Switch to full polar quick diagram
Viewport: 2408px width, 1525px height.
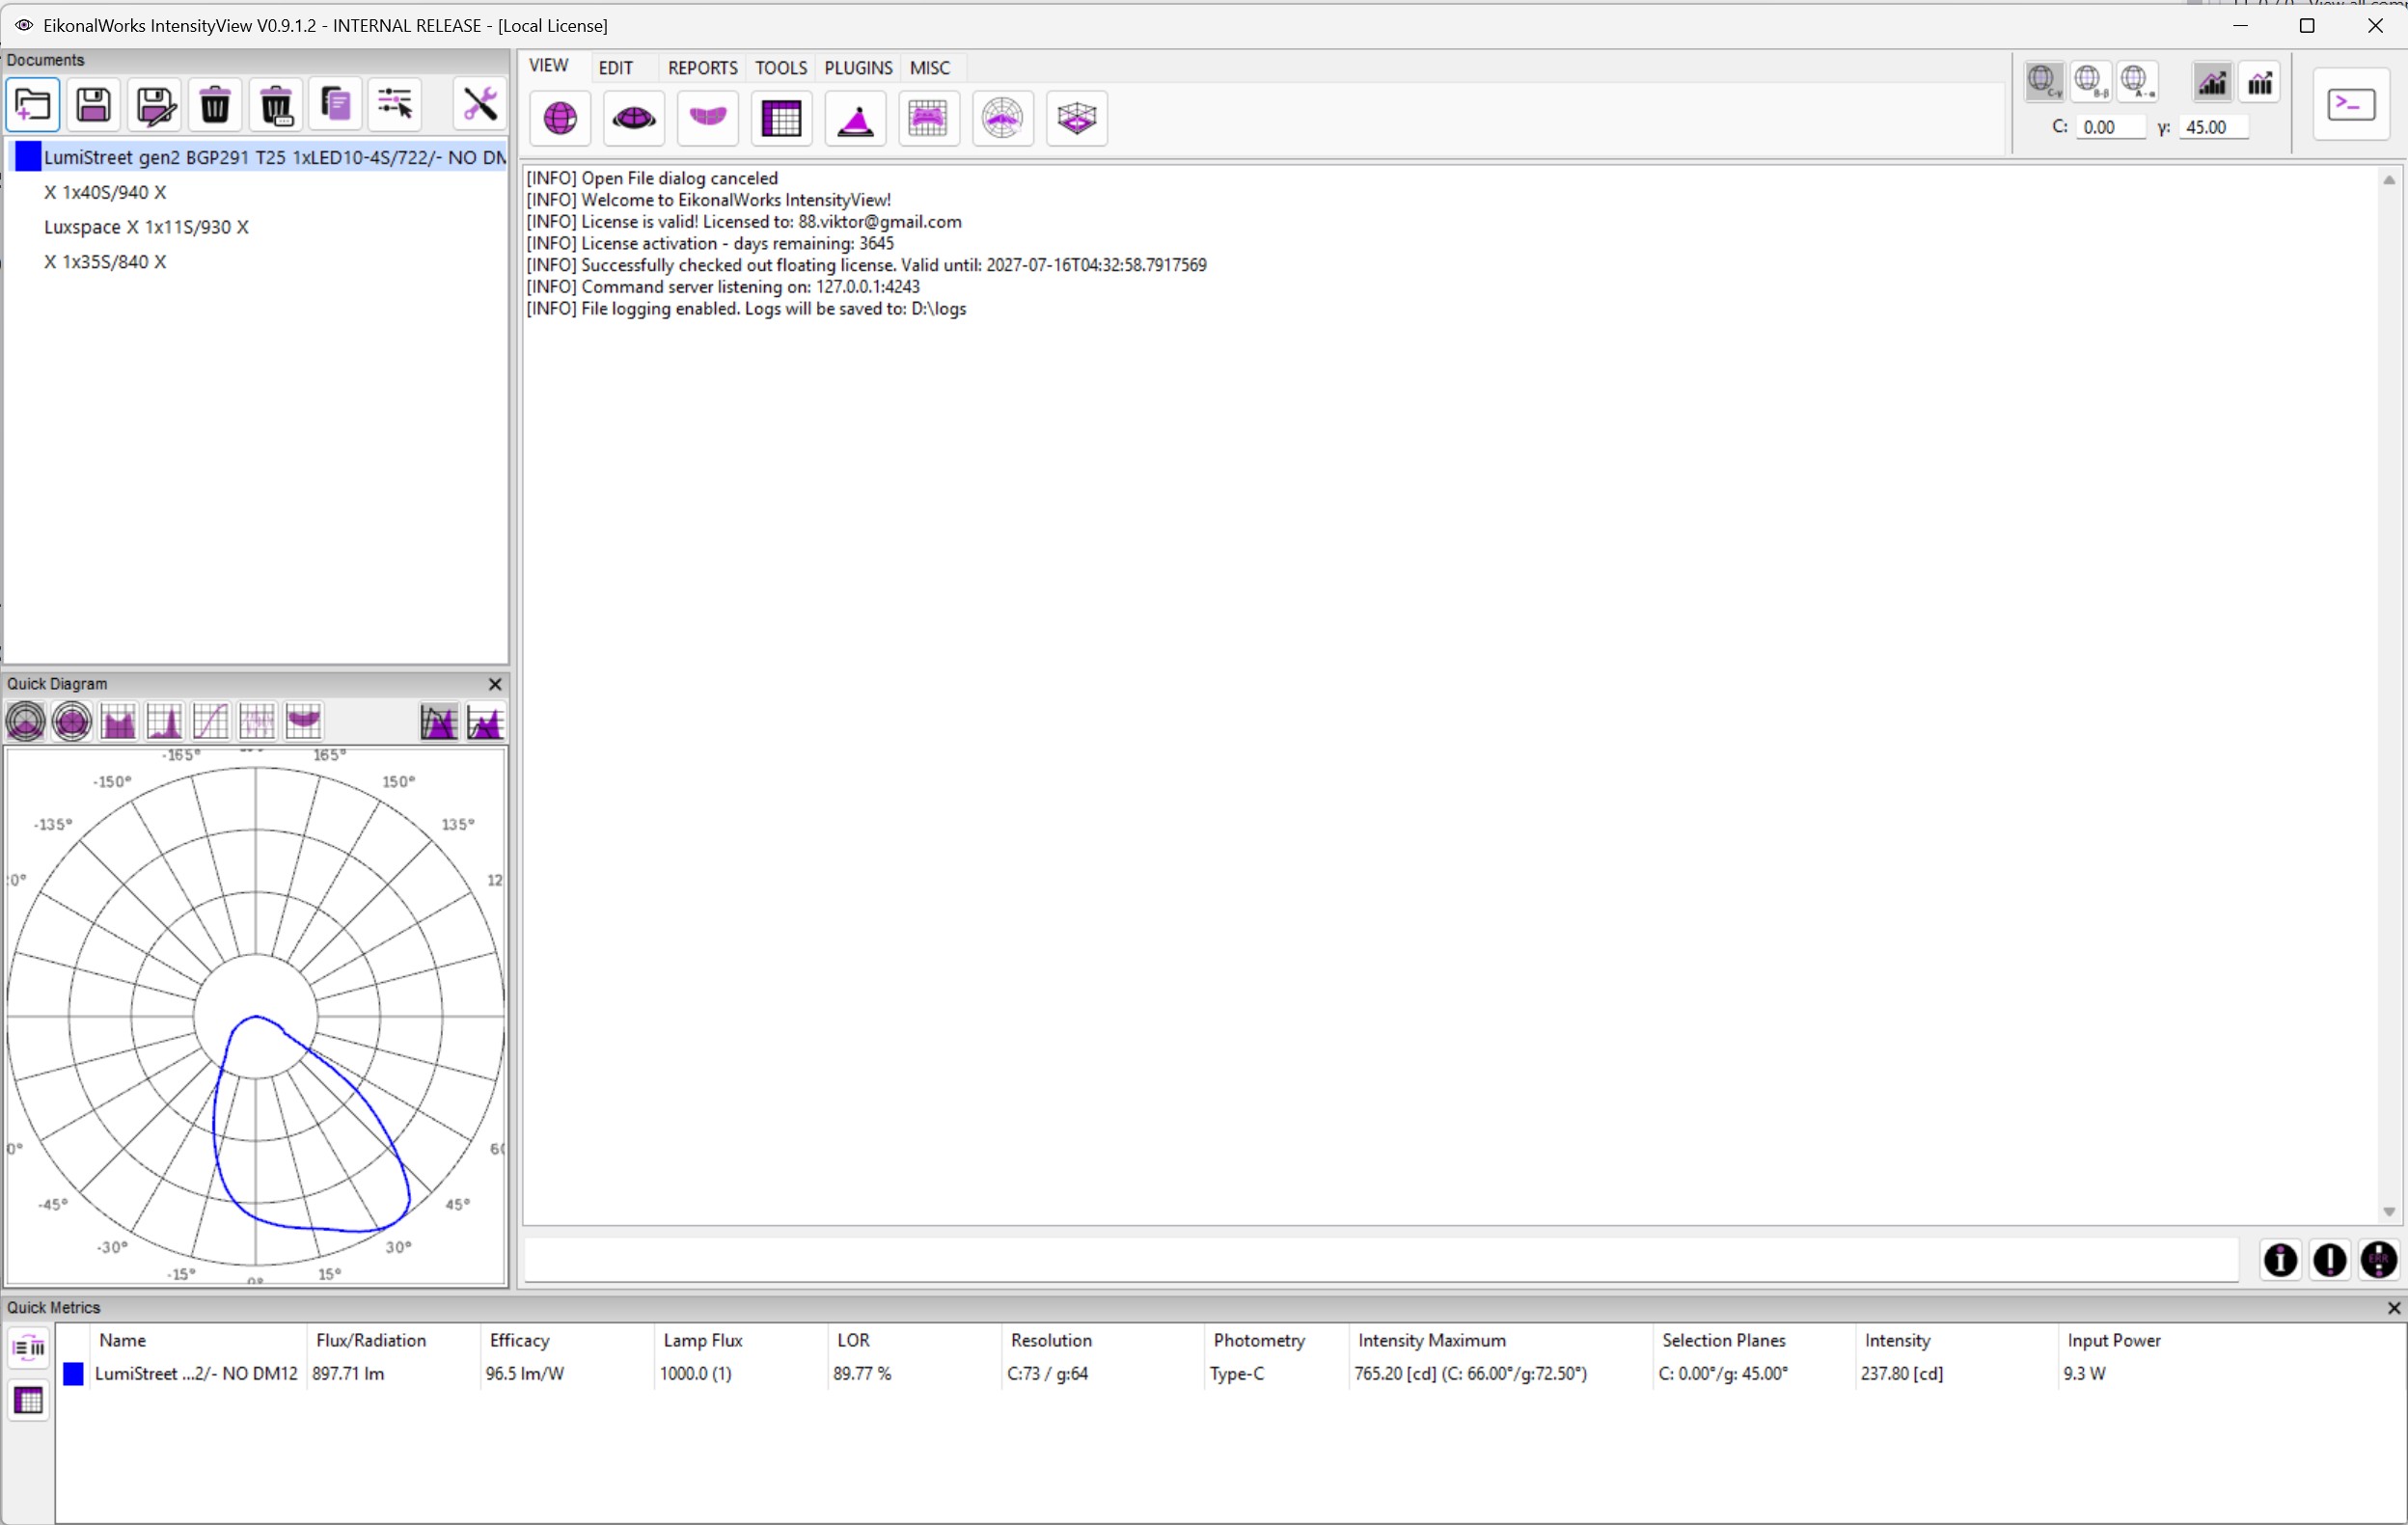(72, 721)
